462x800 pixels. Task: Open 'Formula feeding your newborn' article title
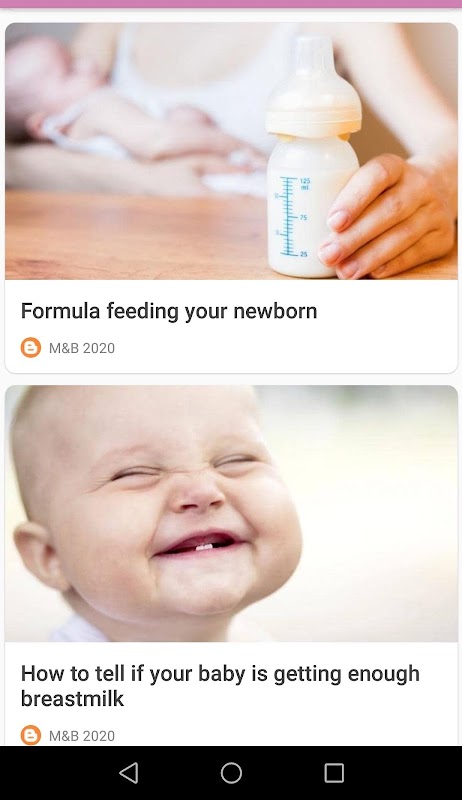pos(169,311)
